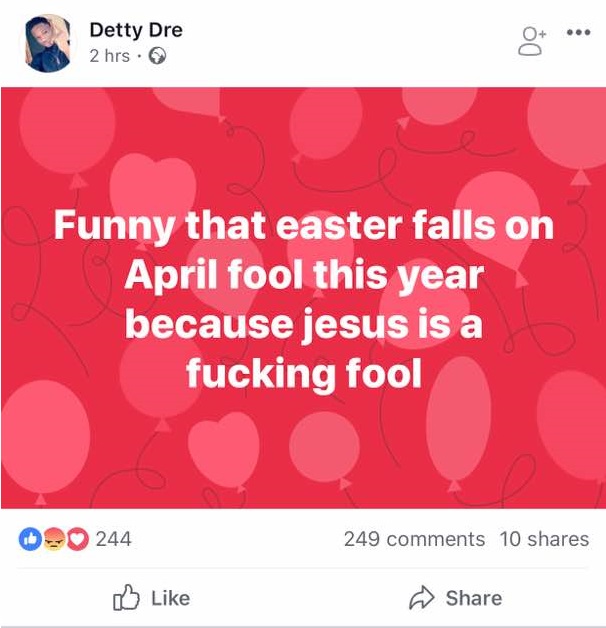
Task: Click the "Funny that easter falls on" line
Action: 303,224
